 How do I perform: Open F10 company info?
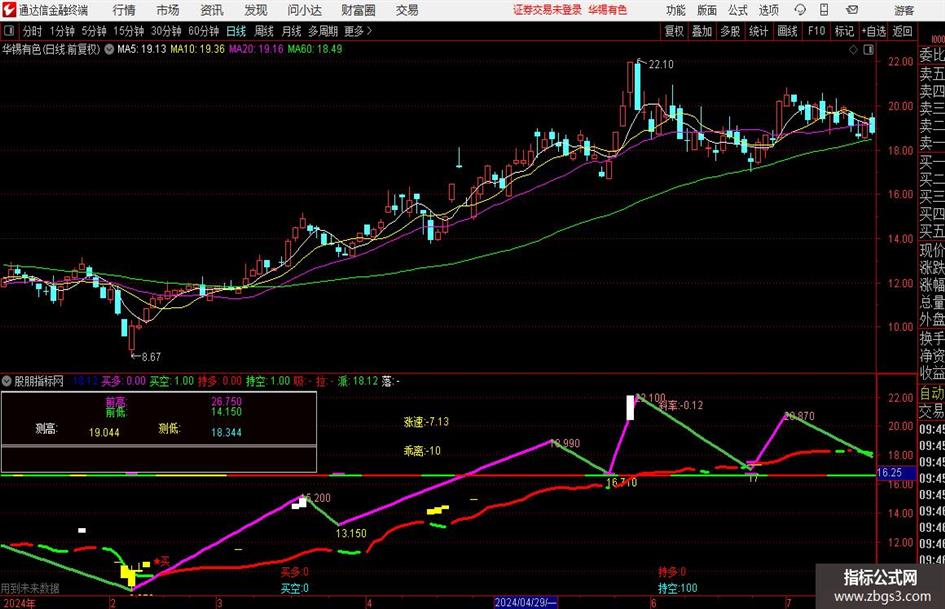[817, 31]
